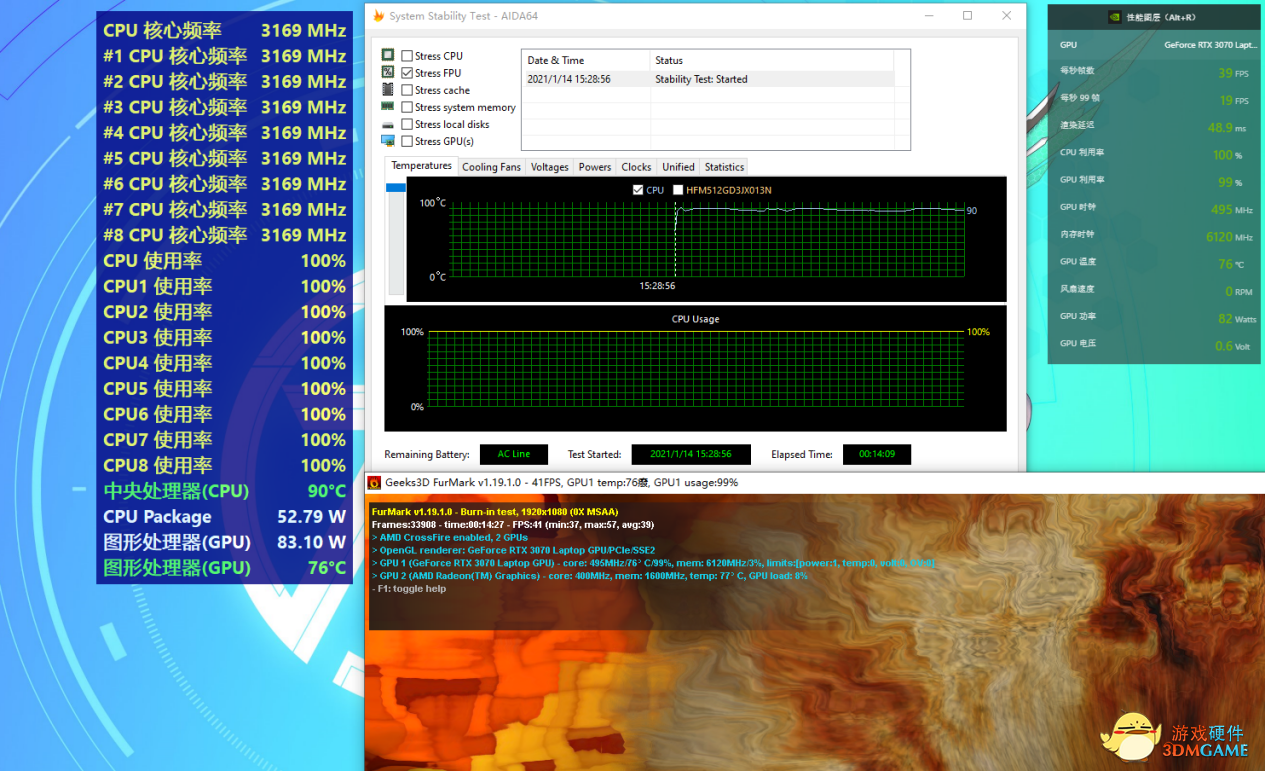Image resolution: width=1265 pixels, height=771 pixels.
Task: Click the CPU Package 52.79 W row
Action: click(x=224, y=517)
